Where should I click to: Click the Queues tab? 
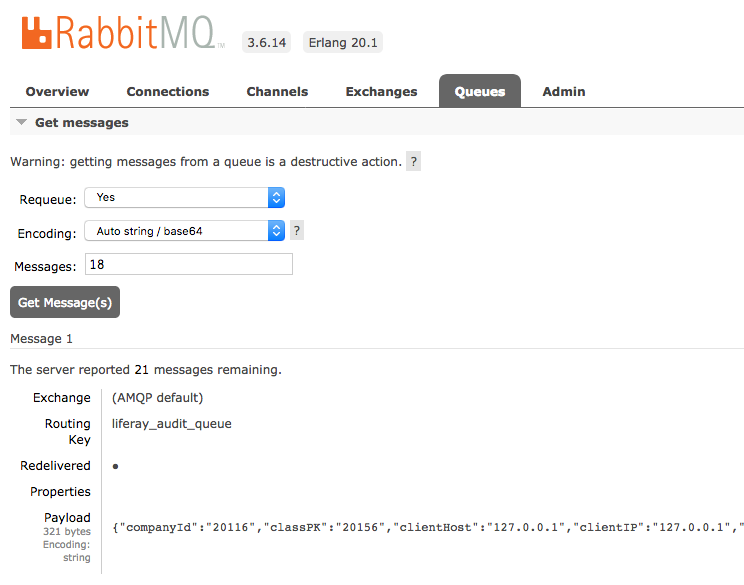[x=480, y=91]
